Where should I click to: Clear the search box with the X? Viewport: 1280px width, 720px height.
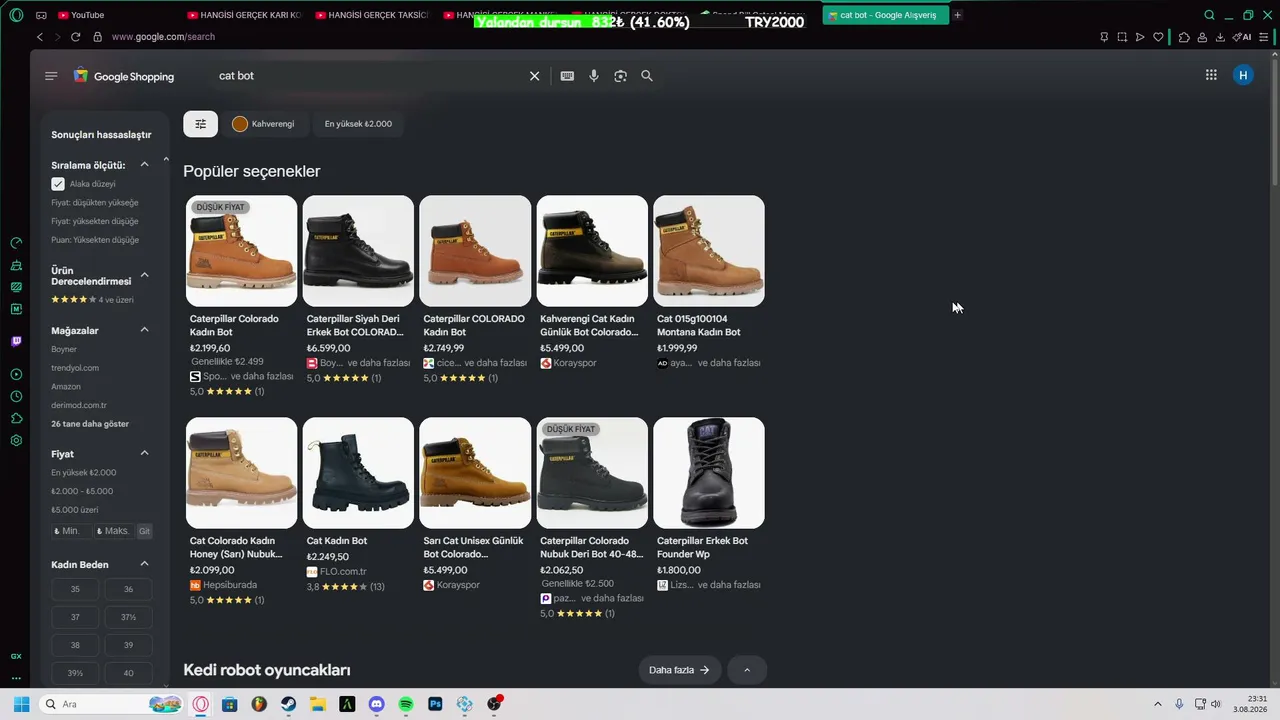click(x=534, y=76)
